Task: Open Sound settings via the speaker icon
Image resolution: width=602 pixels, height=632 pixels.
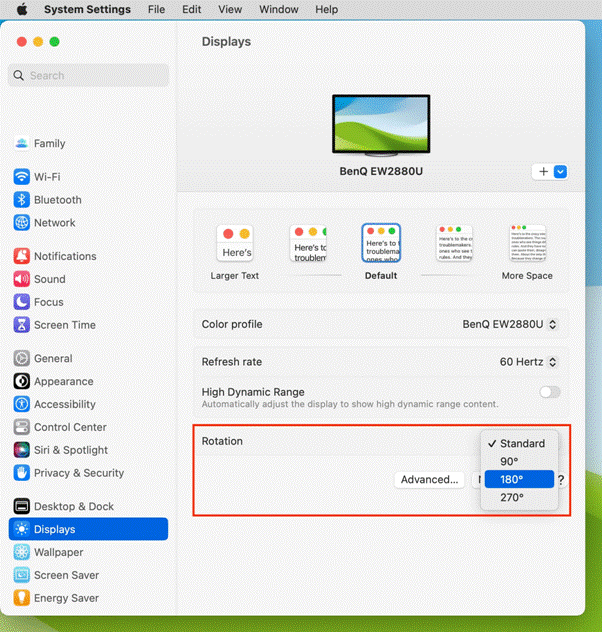Action: 22,279
